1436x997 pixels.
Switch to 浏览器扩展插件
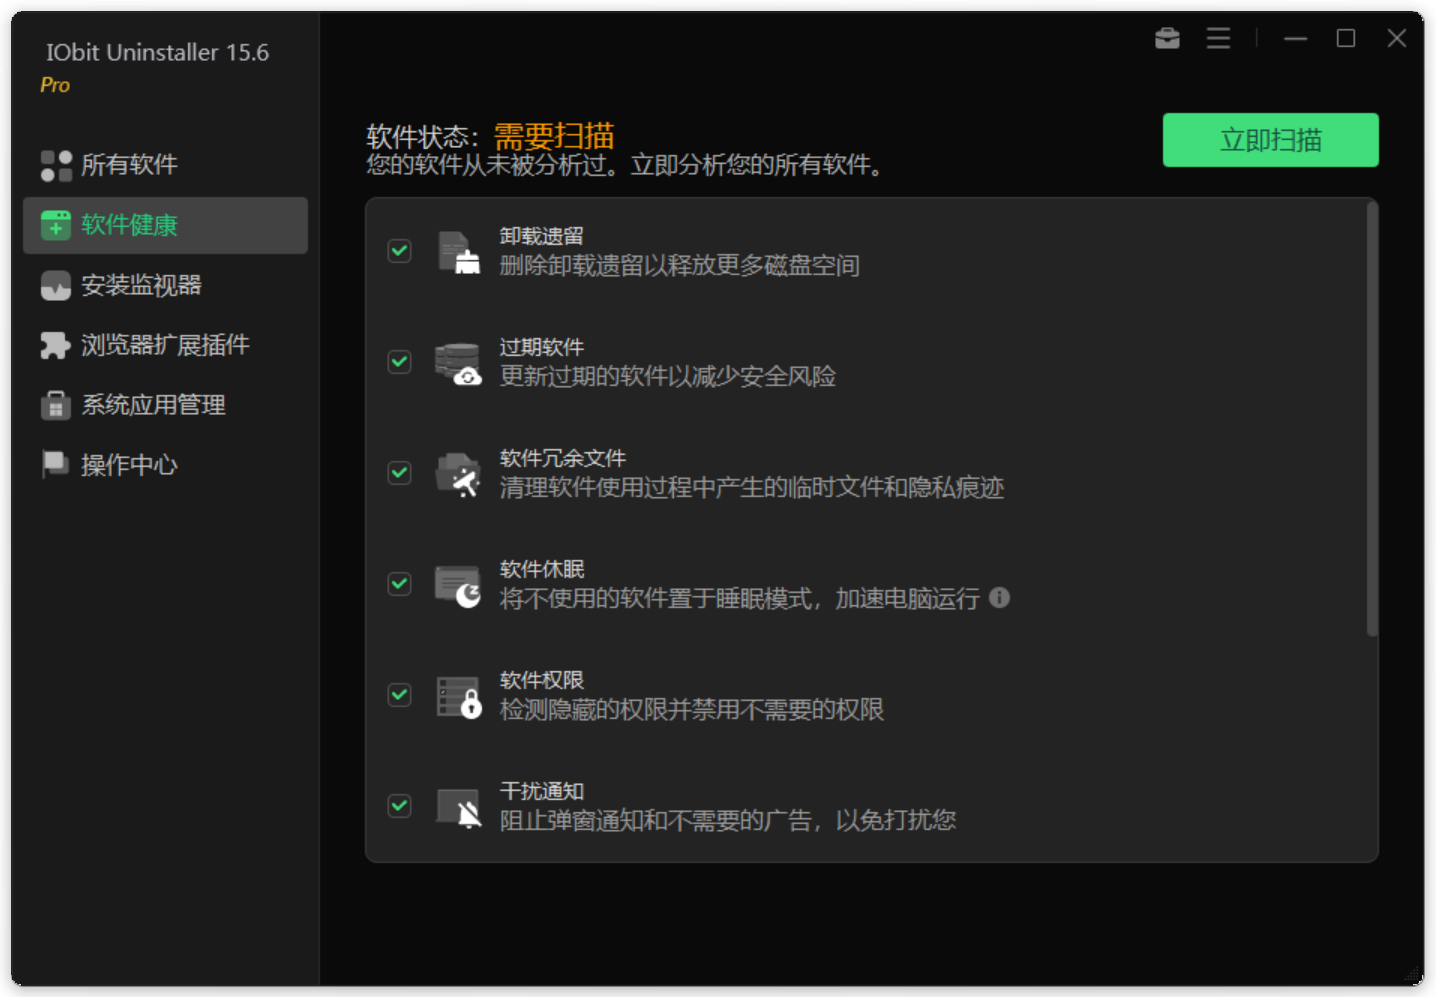[165, 346]
